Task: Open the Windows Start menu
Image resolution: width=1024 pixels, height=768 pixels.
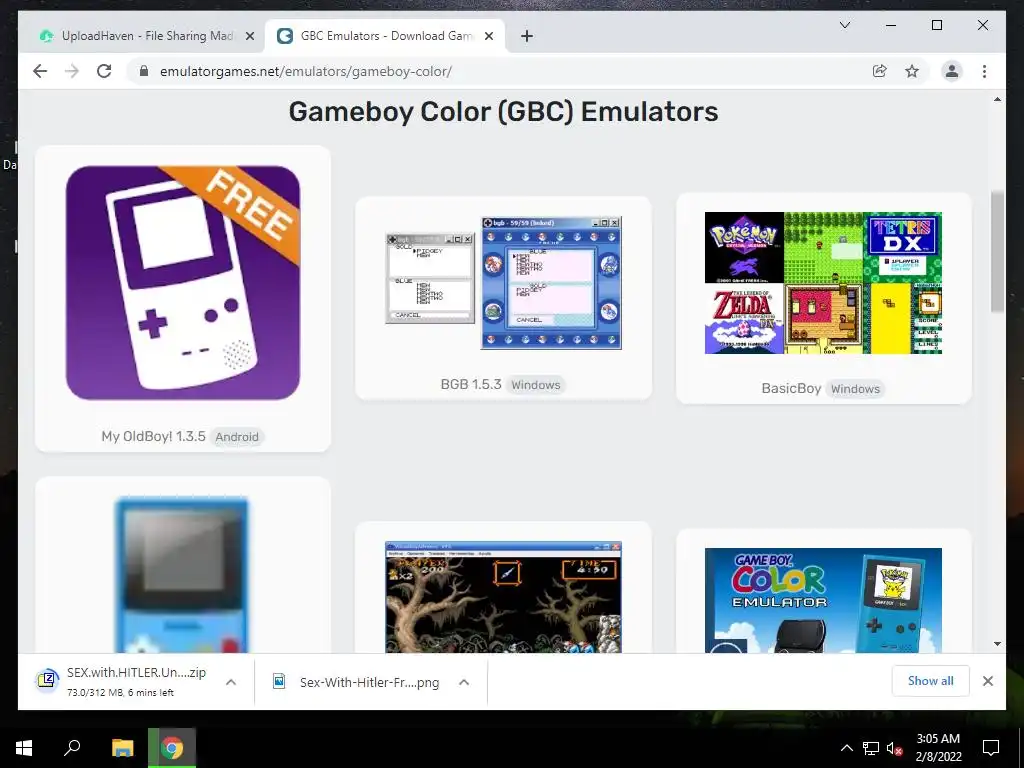Action: click(24, 748)
